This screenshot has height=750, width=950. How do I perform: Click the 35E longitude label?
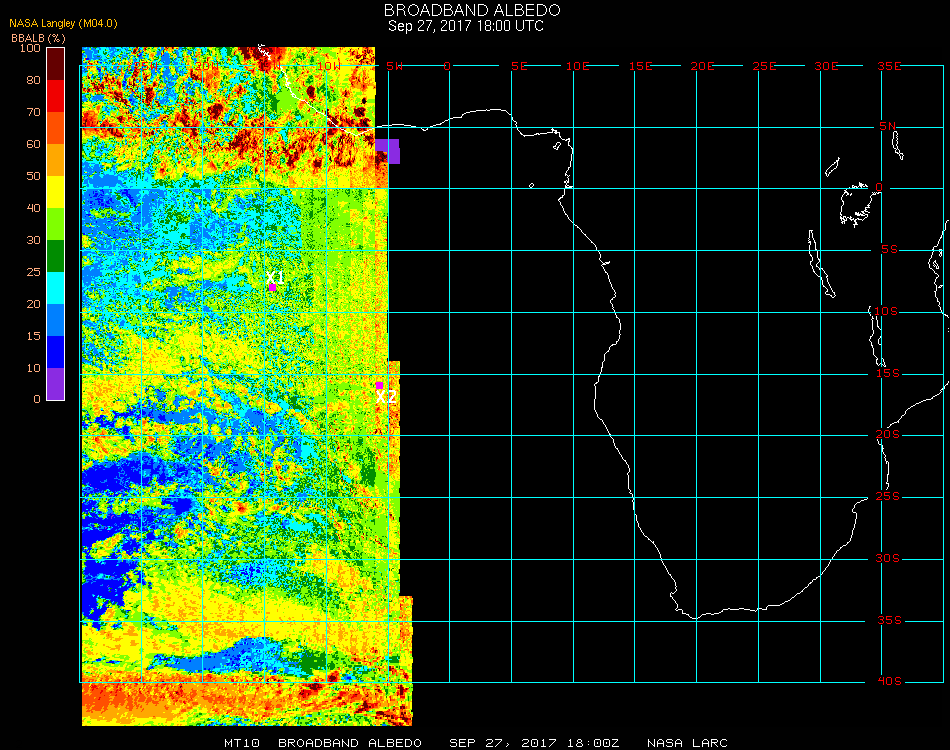coord(889,66)
